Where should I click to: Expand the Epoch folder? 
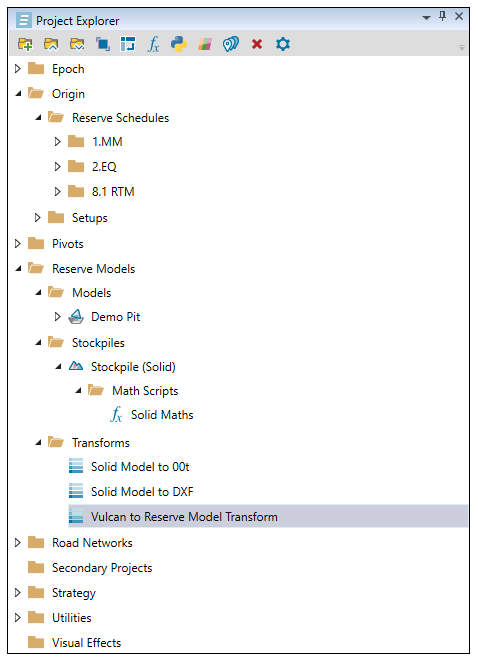[x=18, y=68]
